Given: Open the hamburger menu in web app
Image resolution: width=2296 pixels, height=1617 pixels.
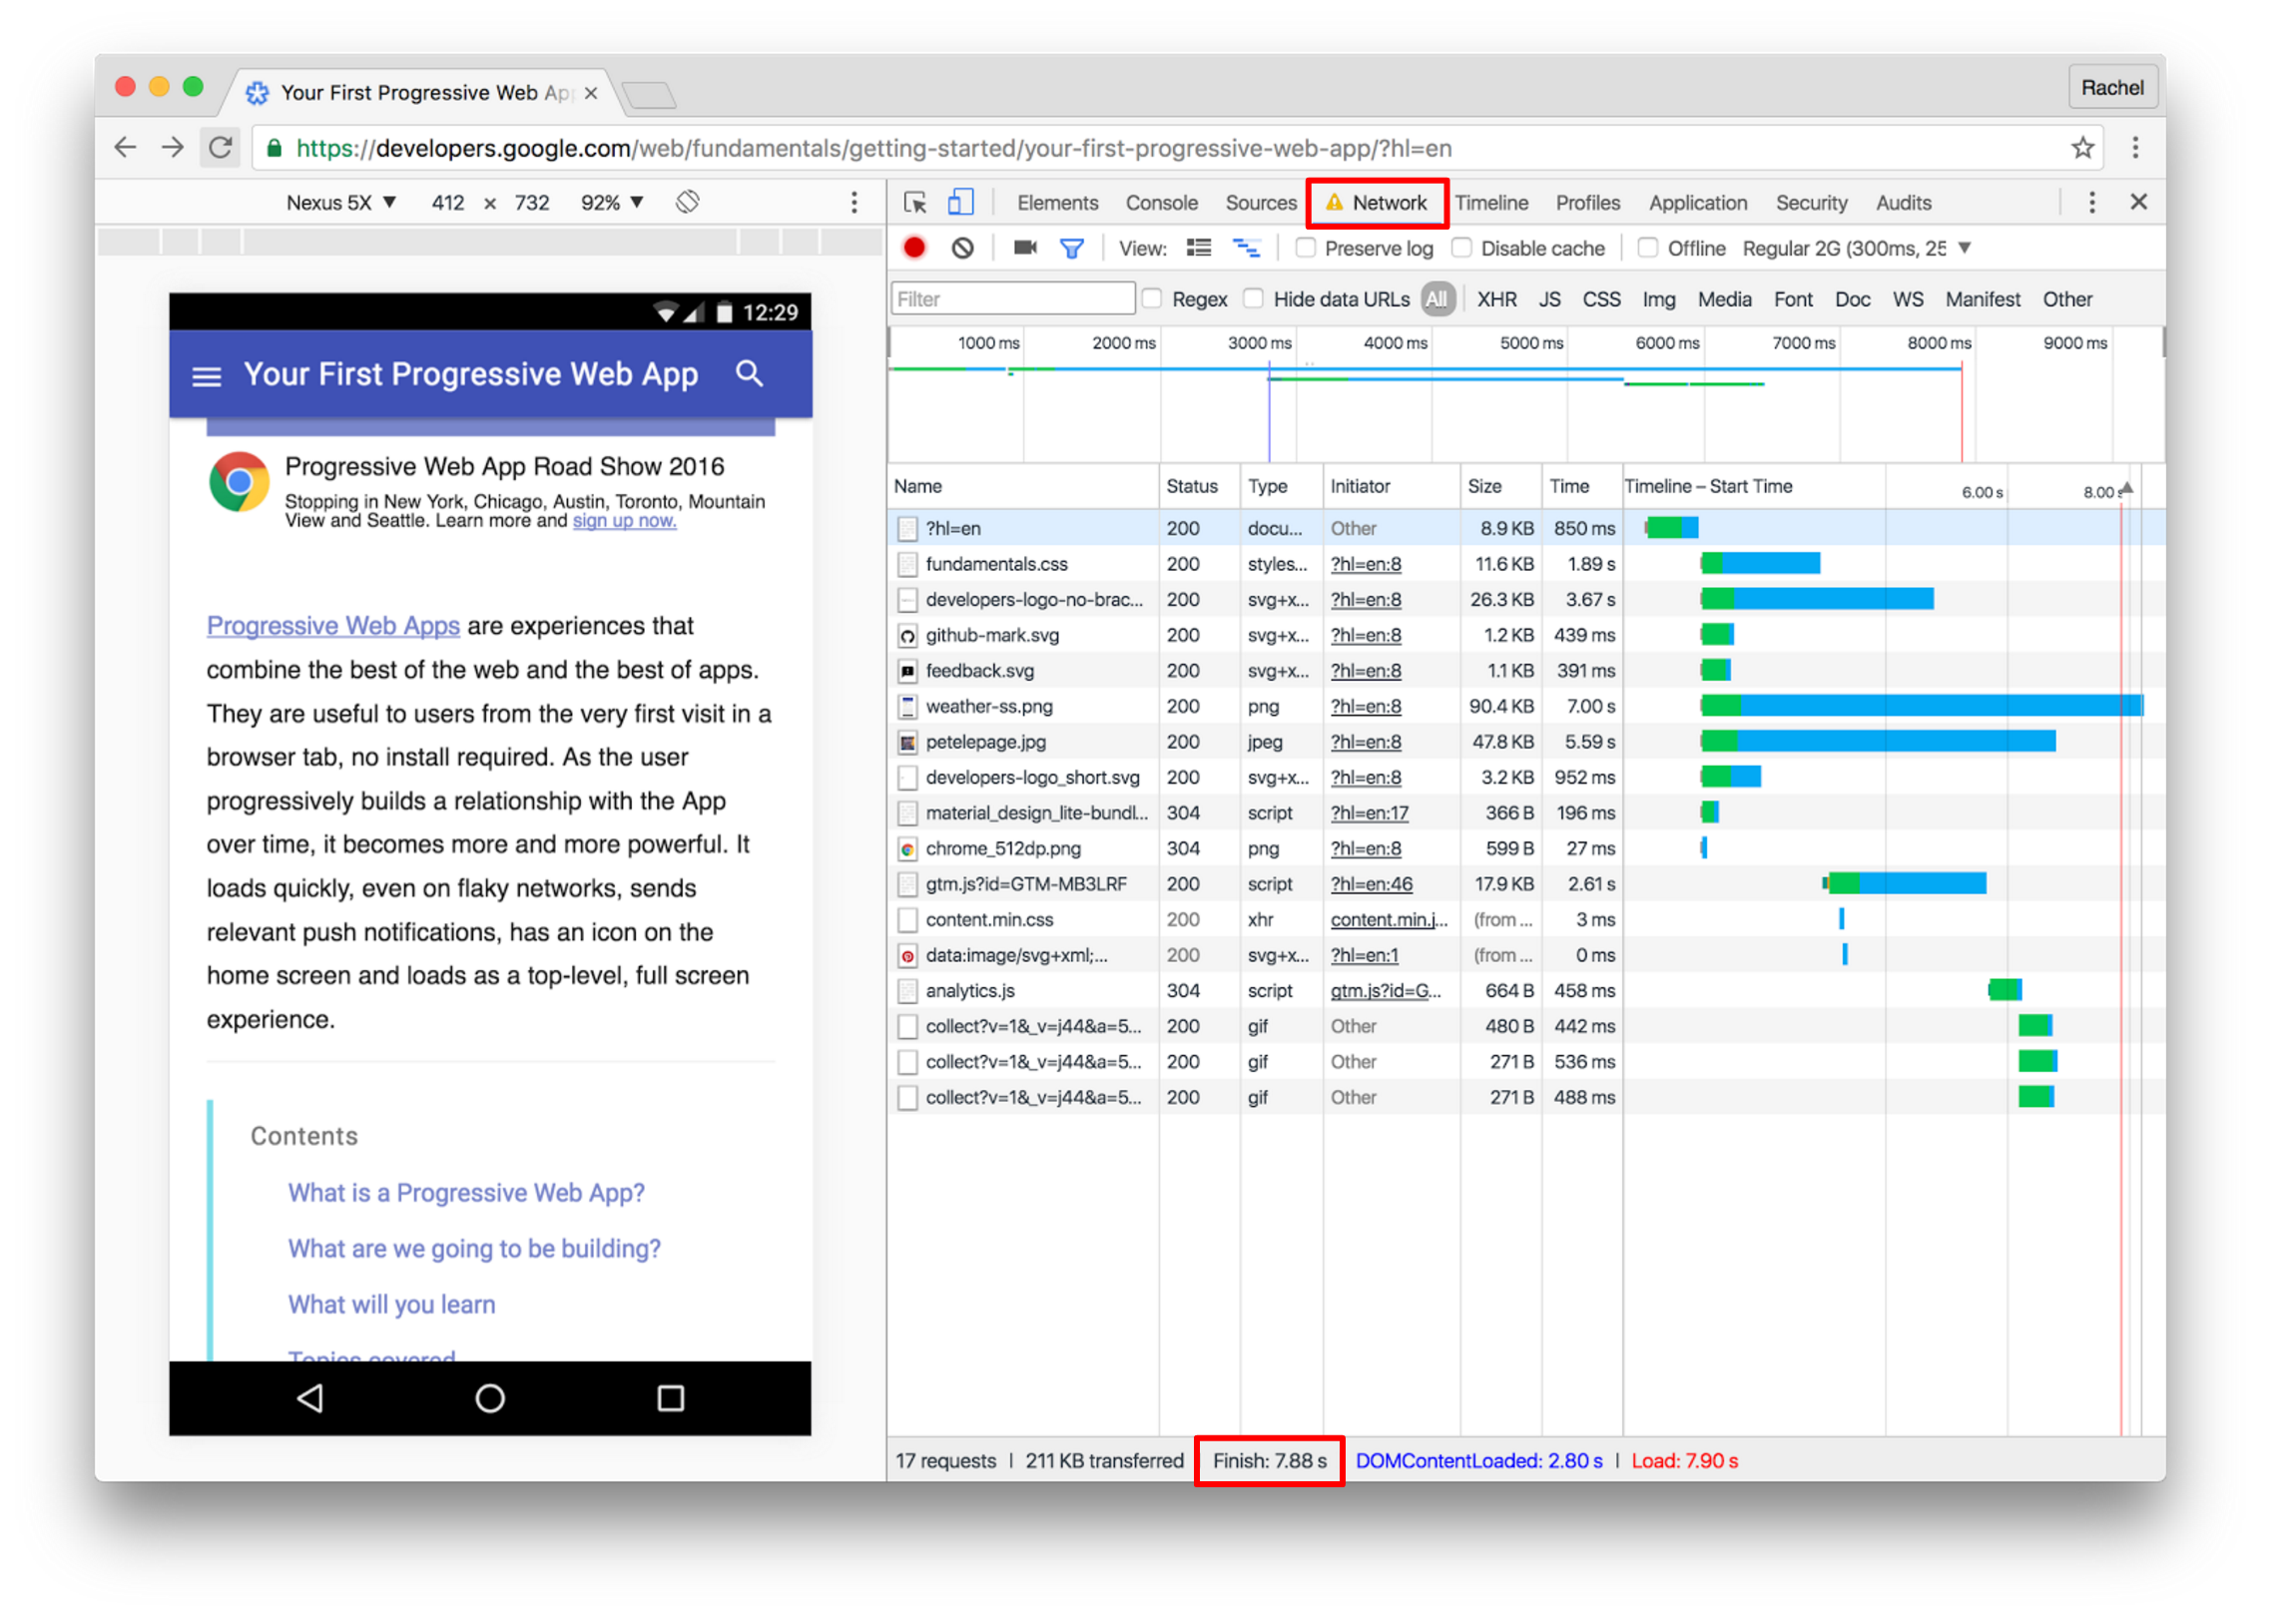Looking at the screenshot, I should tap(207, 377).
